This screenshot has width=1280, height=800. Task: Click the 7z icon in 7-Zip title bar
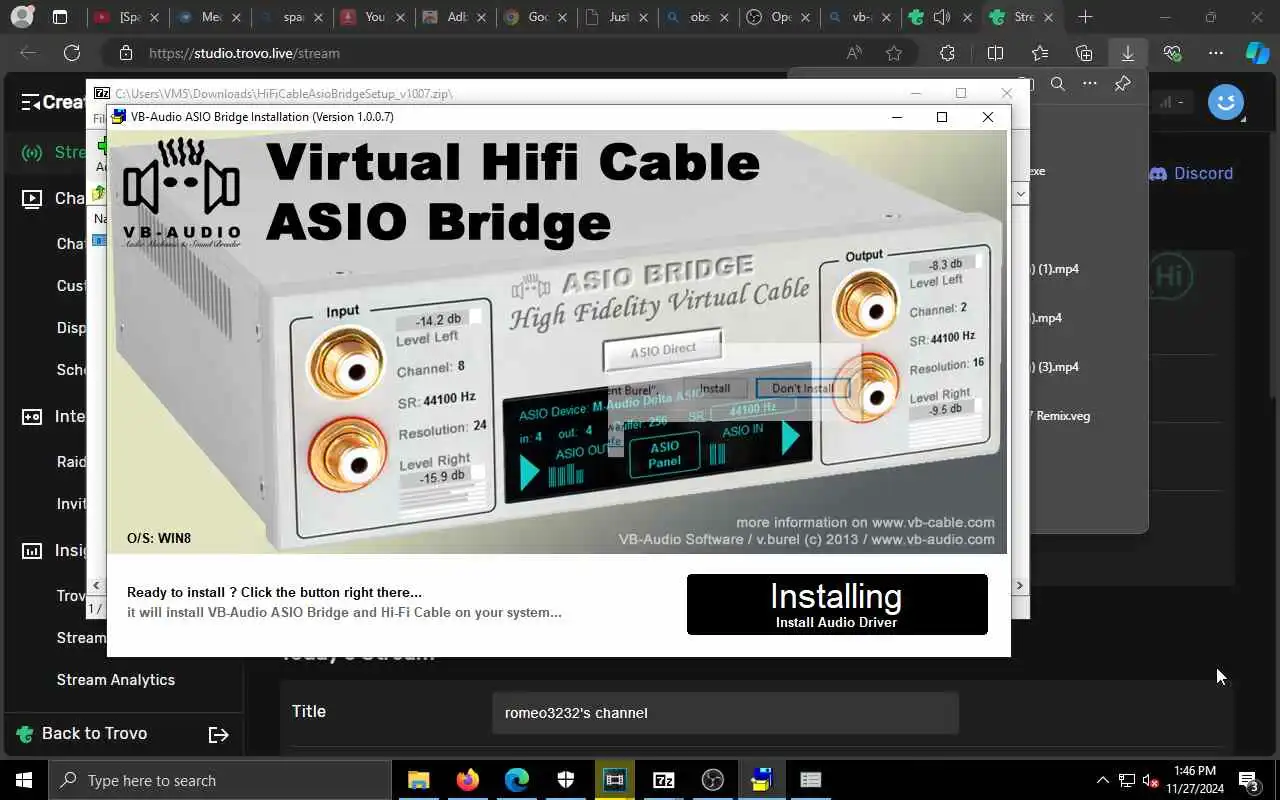click(102, 93)
